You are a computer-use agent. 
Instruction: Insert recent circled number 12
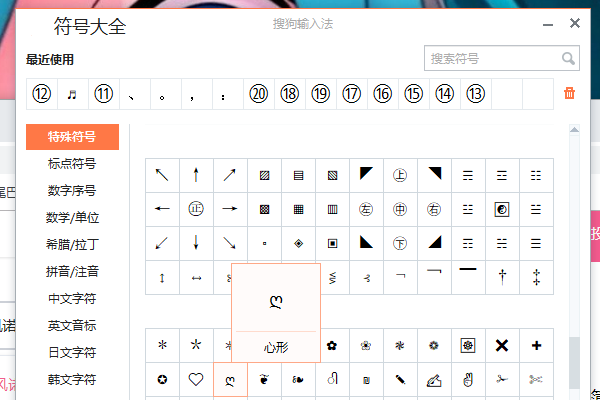pos(42,94)
